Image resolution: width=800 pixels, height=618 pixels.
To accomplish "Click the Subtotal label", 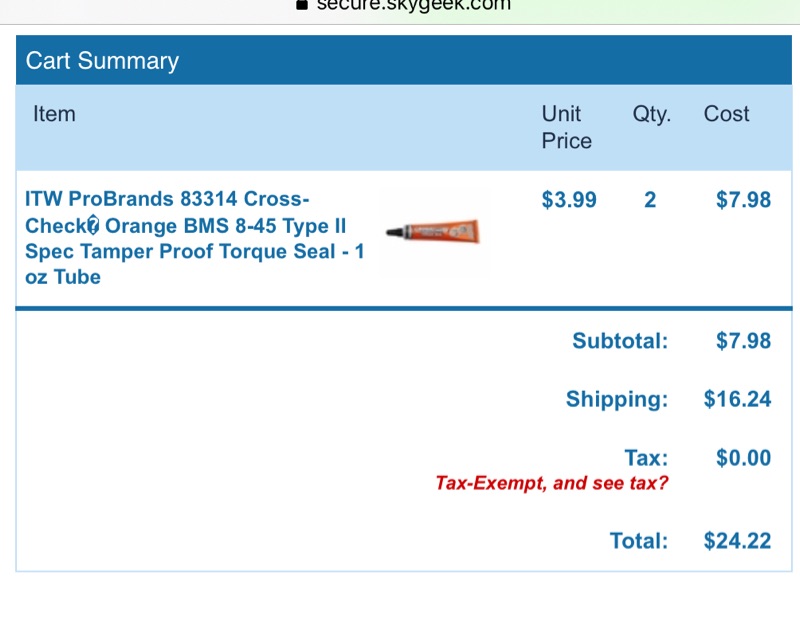I will tap(619, 341).
